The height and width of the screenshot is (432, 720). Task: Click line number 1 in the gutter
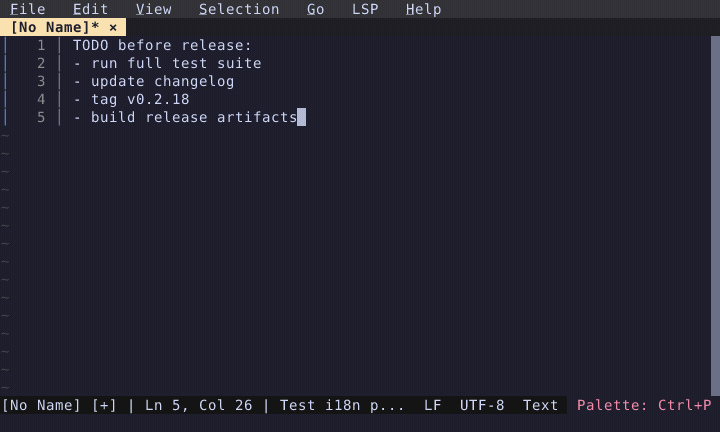(x=41, y=45)
